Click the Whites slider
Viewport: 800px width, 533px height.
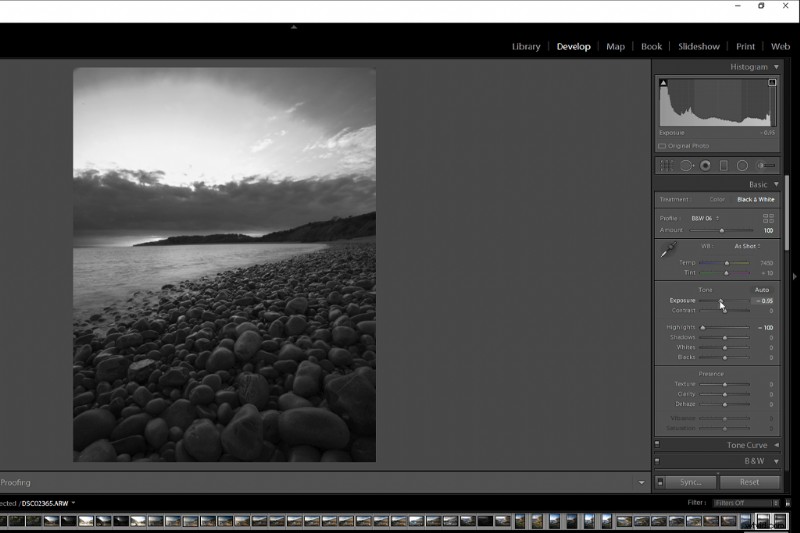coord(724,347)
